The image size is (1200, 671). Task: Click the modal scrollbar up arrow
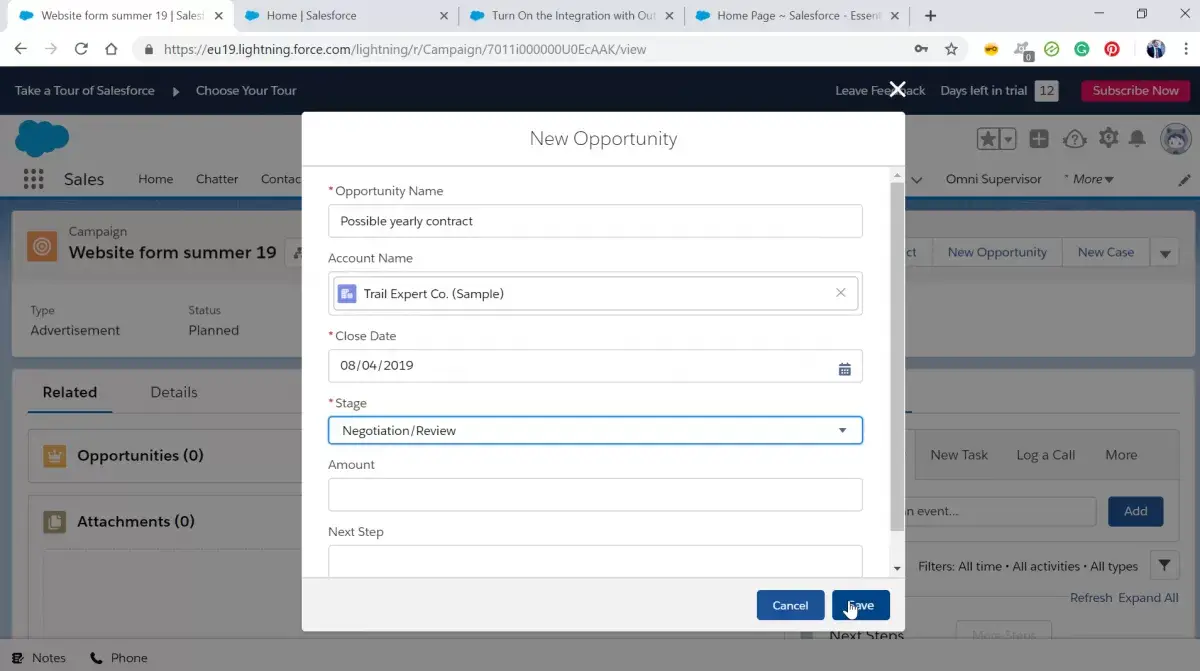pyautogui.click(x=896, y=175)
